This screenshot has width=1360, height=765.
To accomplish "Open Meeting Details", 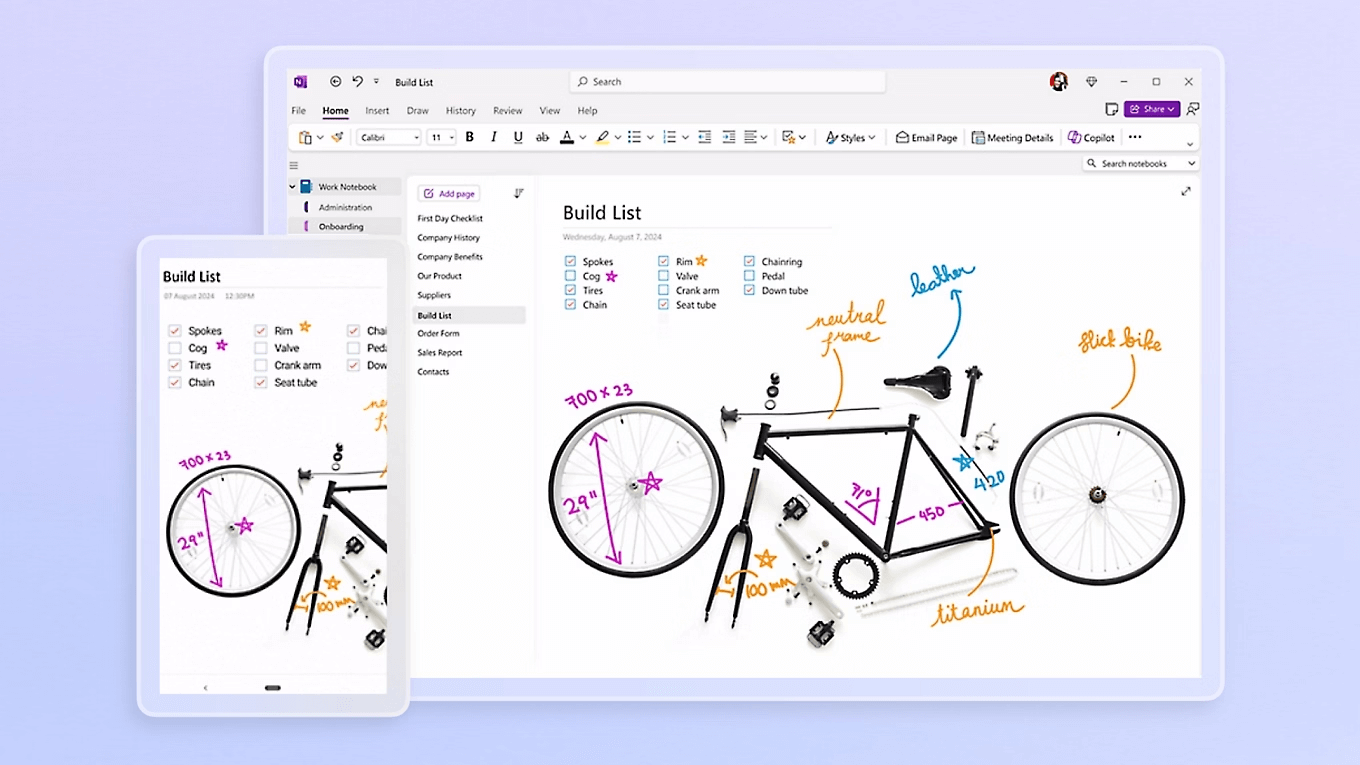I will 1012,137.
